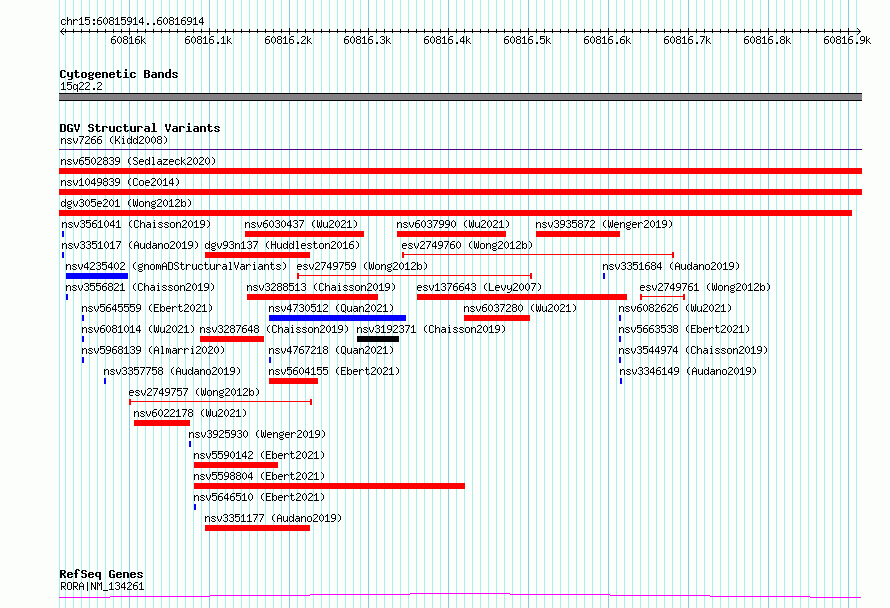Screen dimensions: 890x608
Task: Select esv2749757 (Wong2012b) span line
Action: pyautogui.click(x=220, y=402)
